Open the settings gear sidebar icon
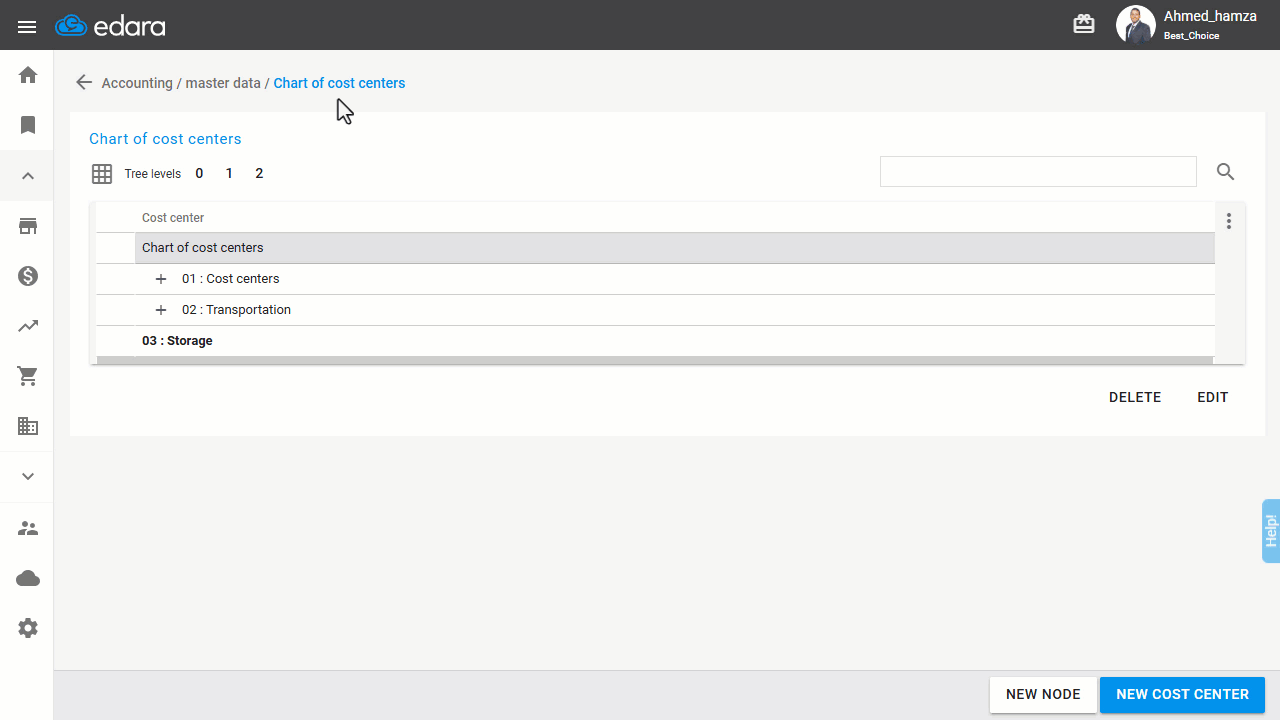Viewport: 1280px width, 720px height. click(x=28, y=628)
